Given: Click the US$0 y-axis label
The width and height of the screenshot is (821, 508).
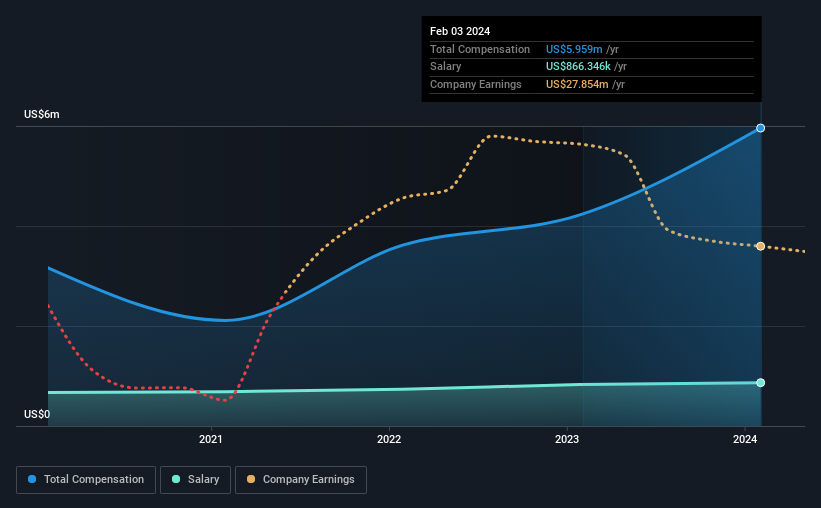Looking at the screenshot, I should point(37,414).
